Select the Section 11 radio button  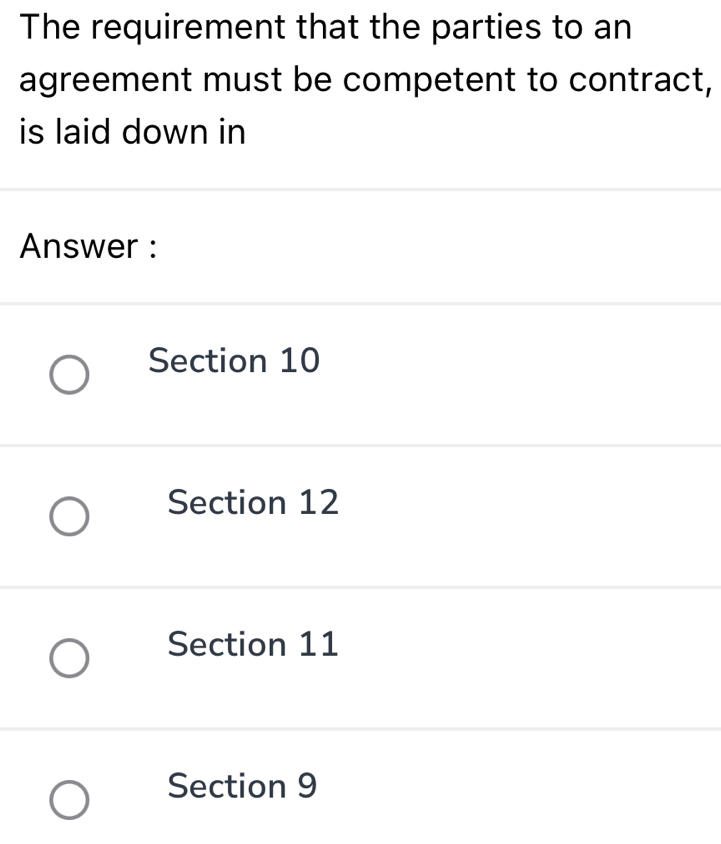(70, 658)
